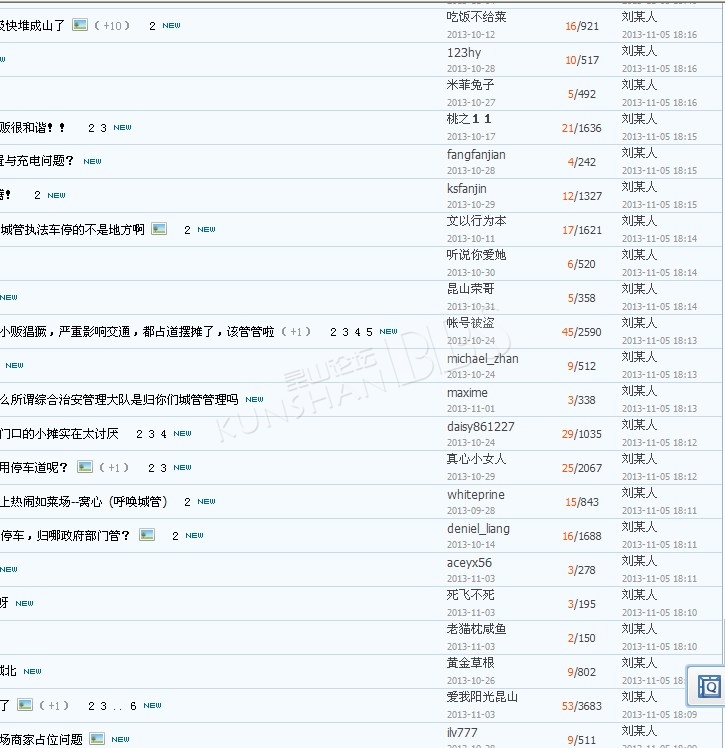Click NEW badge beside 贩很和谐！！ thread
The height and width of the screenshot is (748, 725).
coord(122,128)
